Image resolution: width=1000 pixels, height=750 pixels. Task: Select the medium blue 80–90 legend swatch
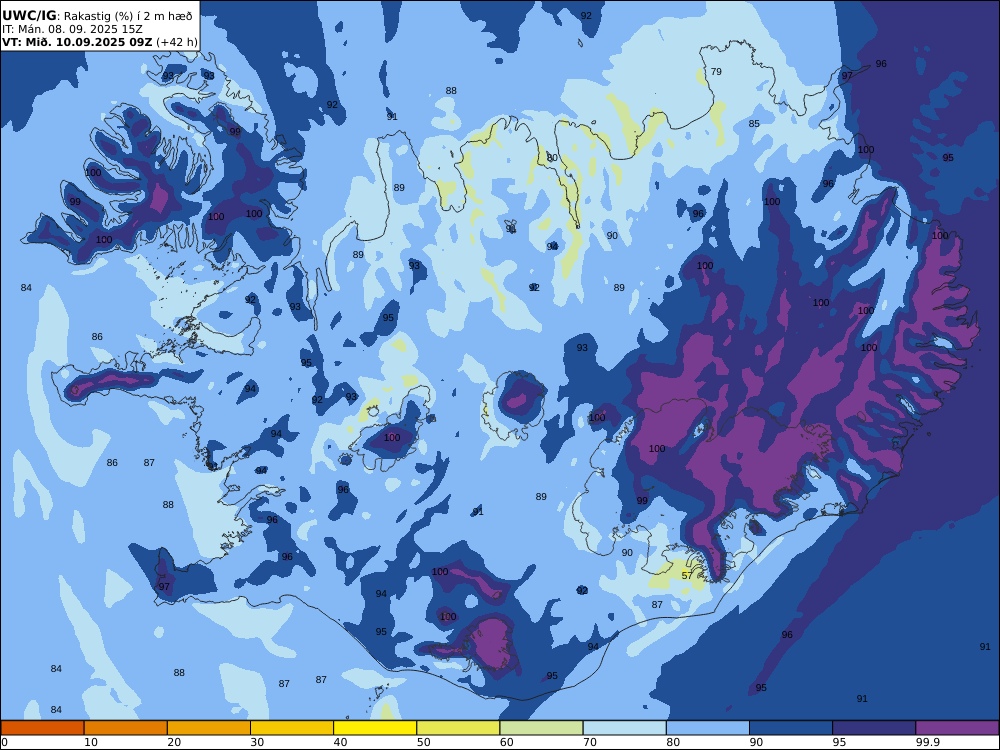[708, 728]
